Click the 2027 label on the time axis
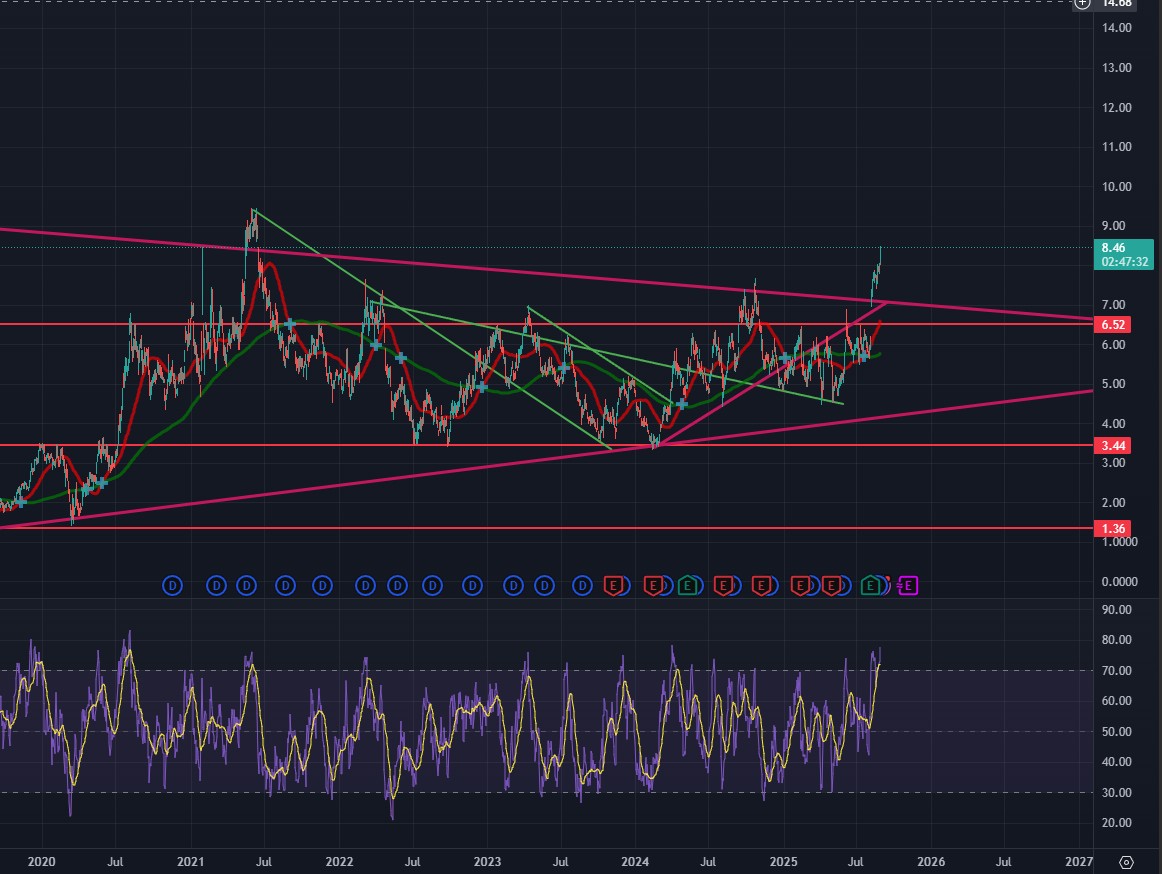This screenshot has height=874, width=1162. pos(1079,861)
